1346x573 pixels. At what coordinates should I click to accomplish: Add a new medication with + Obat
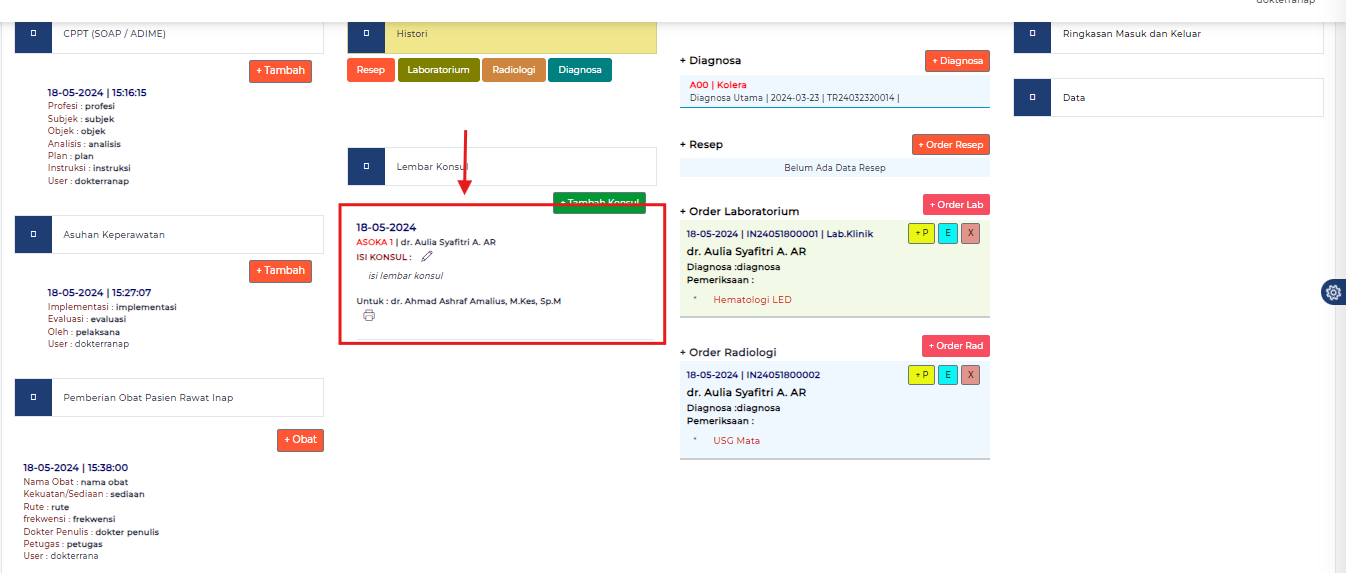point(300,440)
